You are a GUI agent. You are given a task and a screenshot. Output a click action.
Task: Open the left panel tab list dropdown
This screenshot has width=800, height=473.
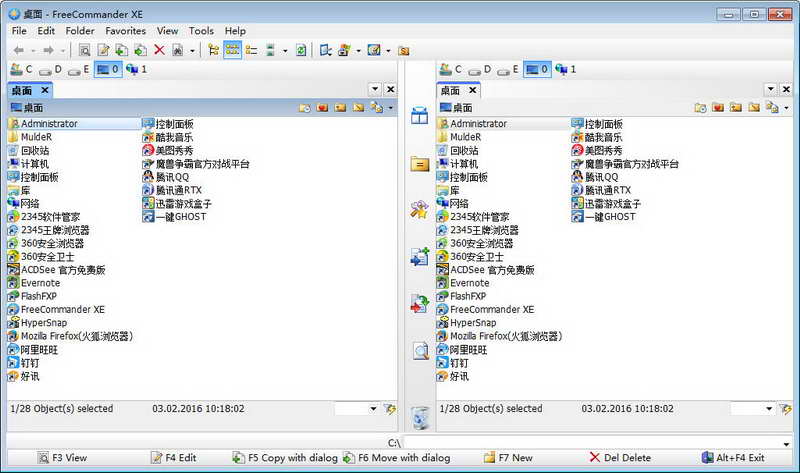click(375, 89)
